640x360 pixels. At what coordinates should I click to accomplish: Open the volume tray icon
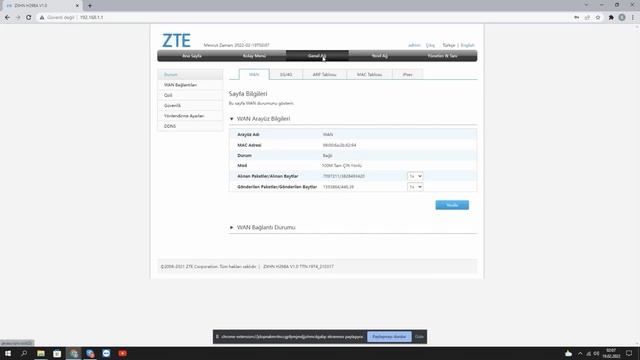tap(596, 353)
